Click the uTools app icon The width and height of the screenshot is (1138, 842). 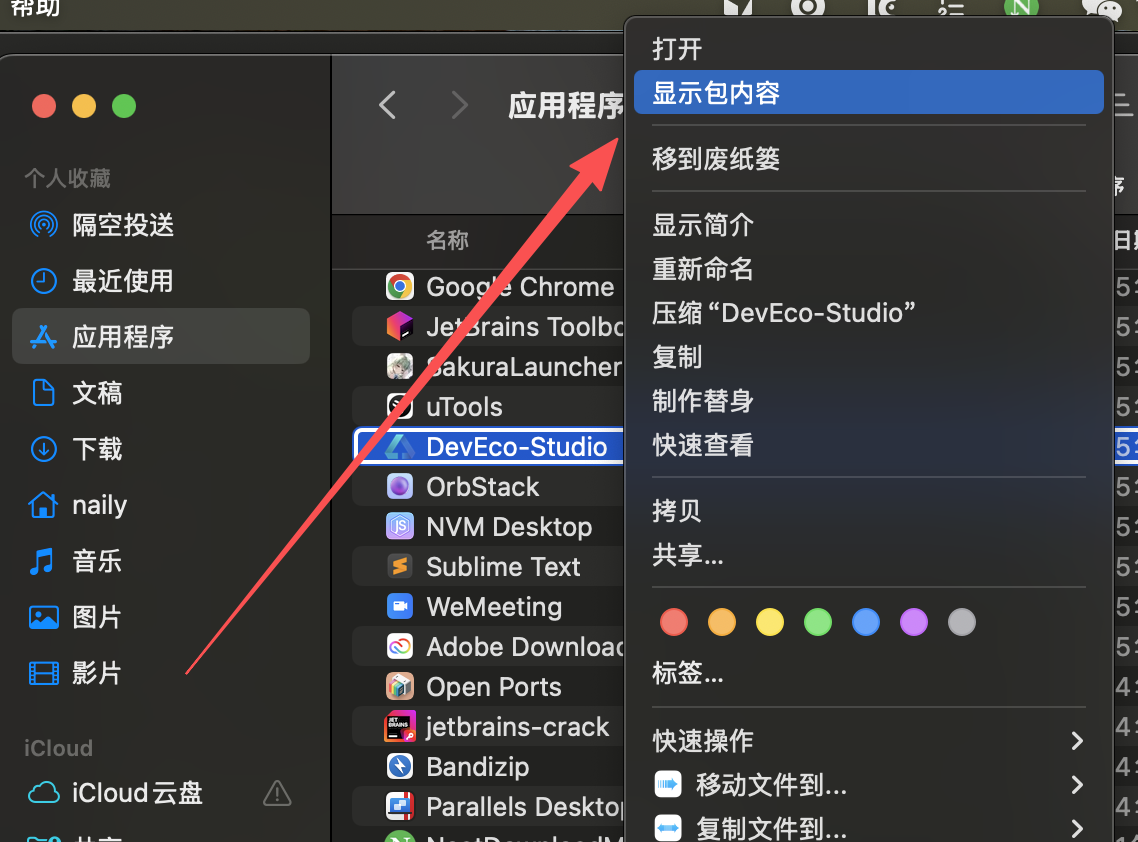click(x=400, y=407)
